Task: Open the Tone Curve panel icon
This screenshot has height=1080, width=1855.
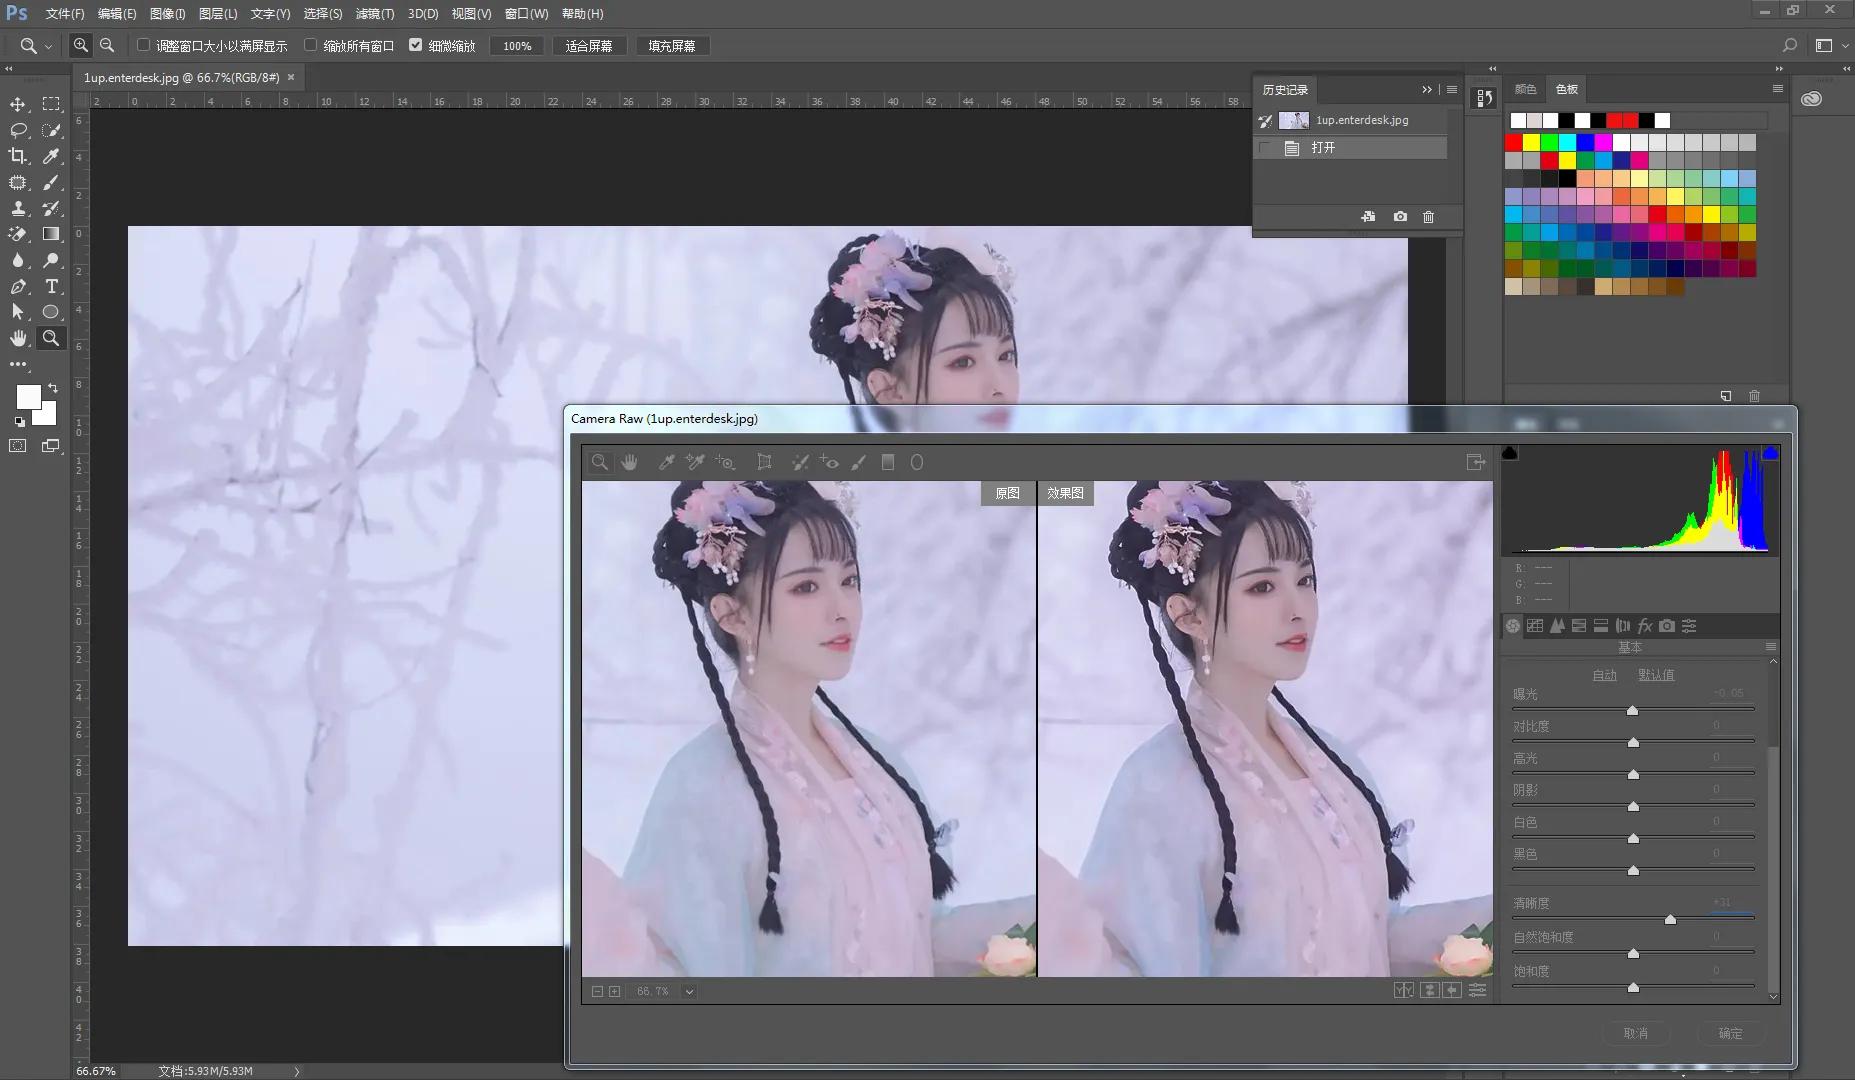Action: pos(1535,626)
